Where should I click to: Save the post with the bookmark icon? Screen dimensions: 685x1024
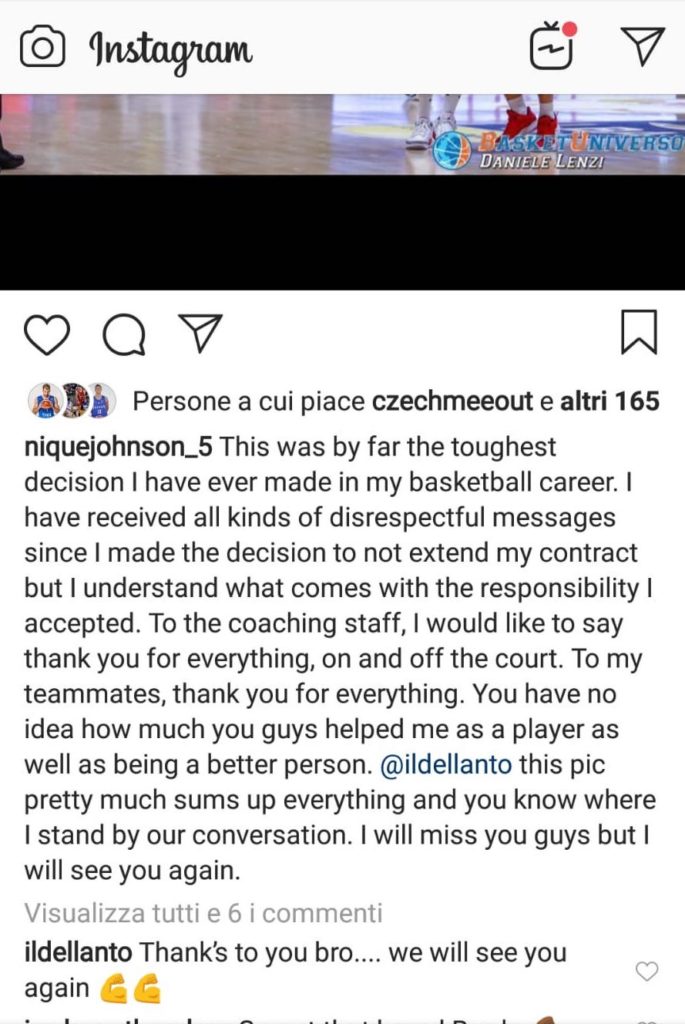pos(639,332)
